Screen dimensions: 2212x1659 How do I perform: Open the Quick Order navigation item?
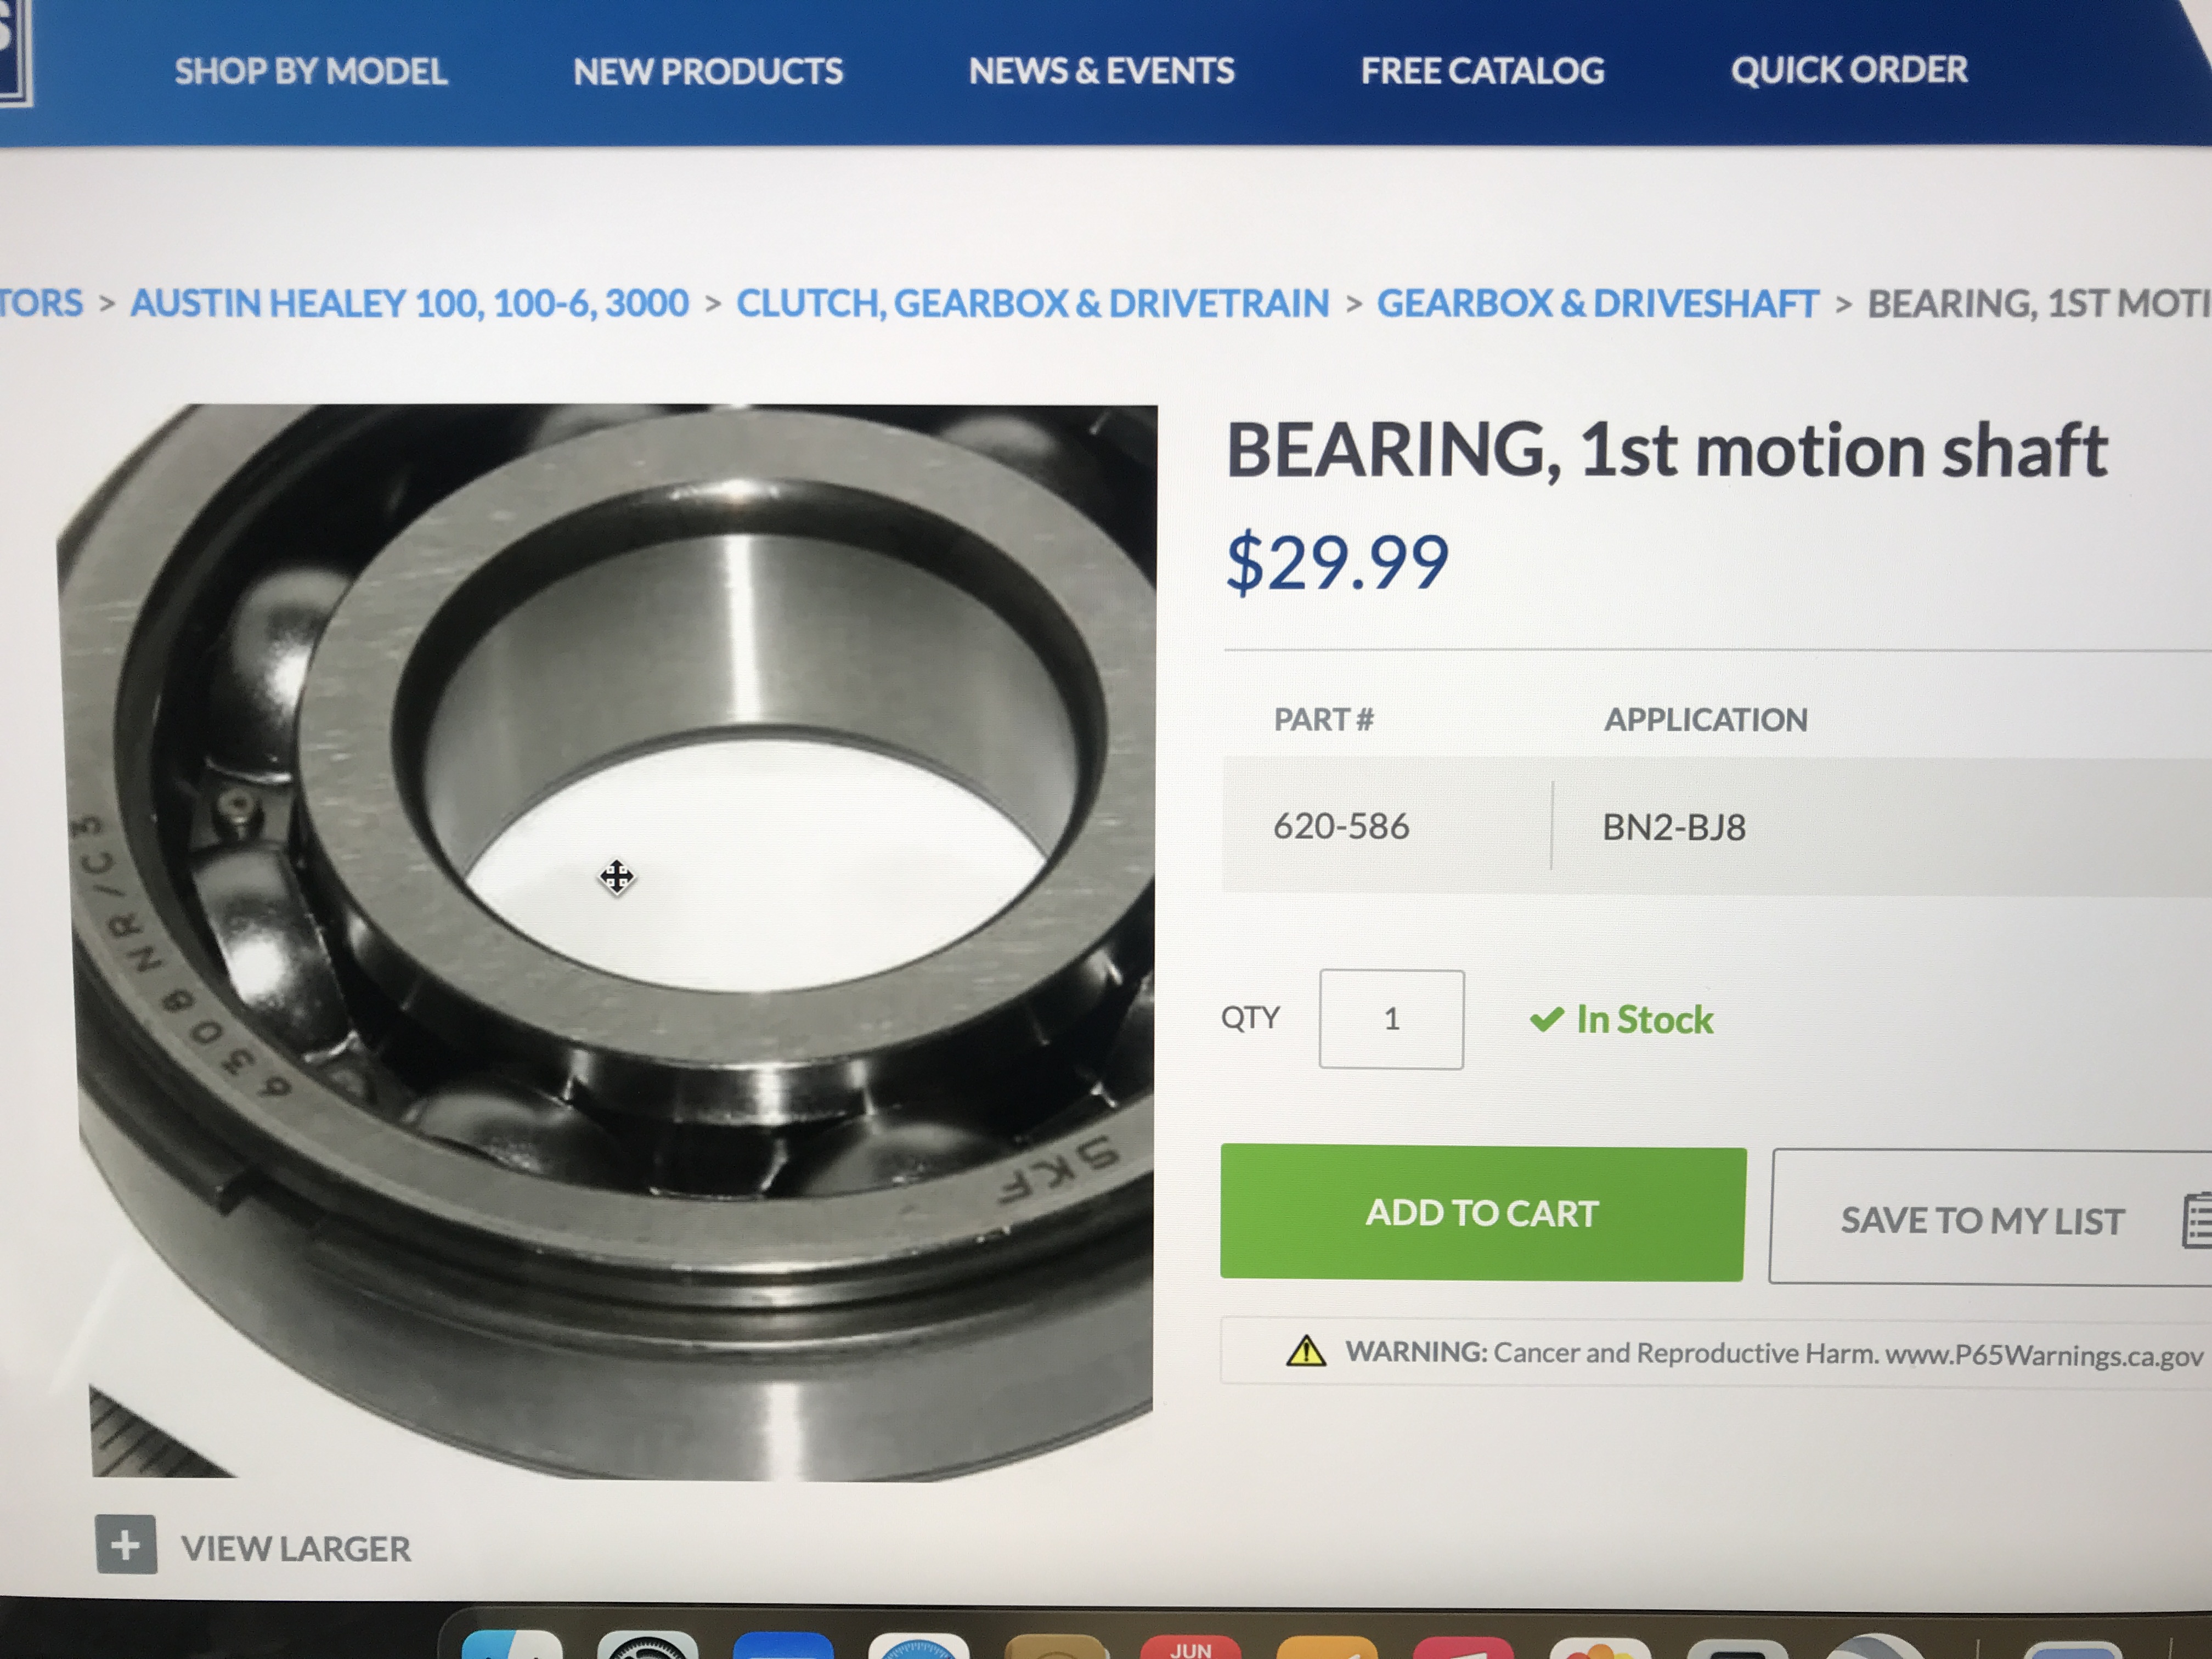point(1849,70)
